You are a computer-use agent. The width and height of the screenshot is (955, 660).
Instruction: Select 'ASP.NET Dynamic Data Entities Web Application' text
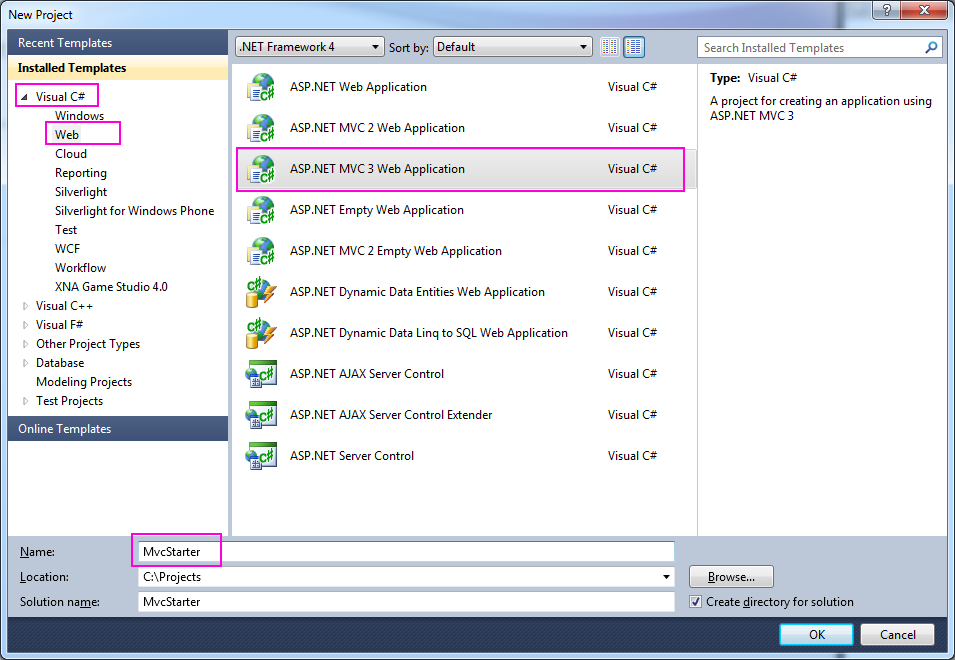click(417, 292)
